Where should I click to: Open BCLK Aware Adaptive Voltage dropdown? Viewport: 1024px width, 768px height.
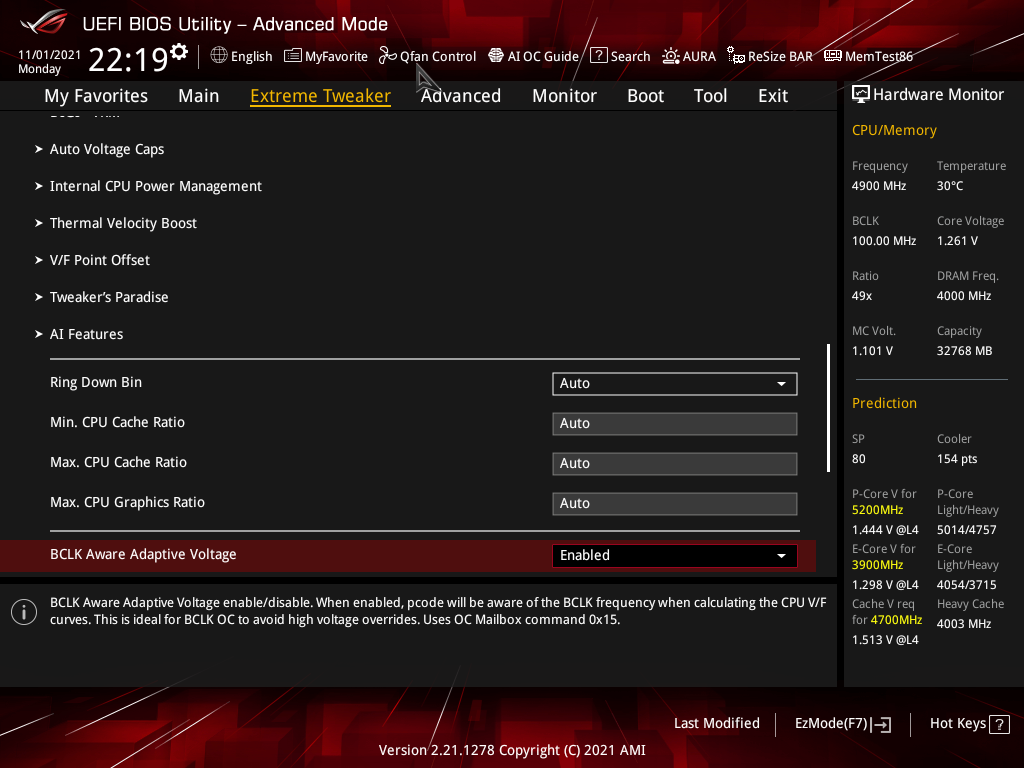[x=675, y=555]
